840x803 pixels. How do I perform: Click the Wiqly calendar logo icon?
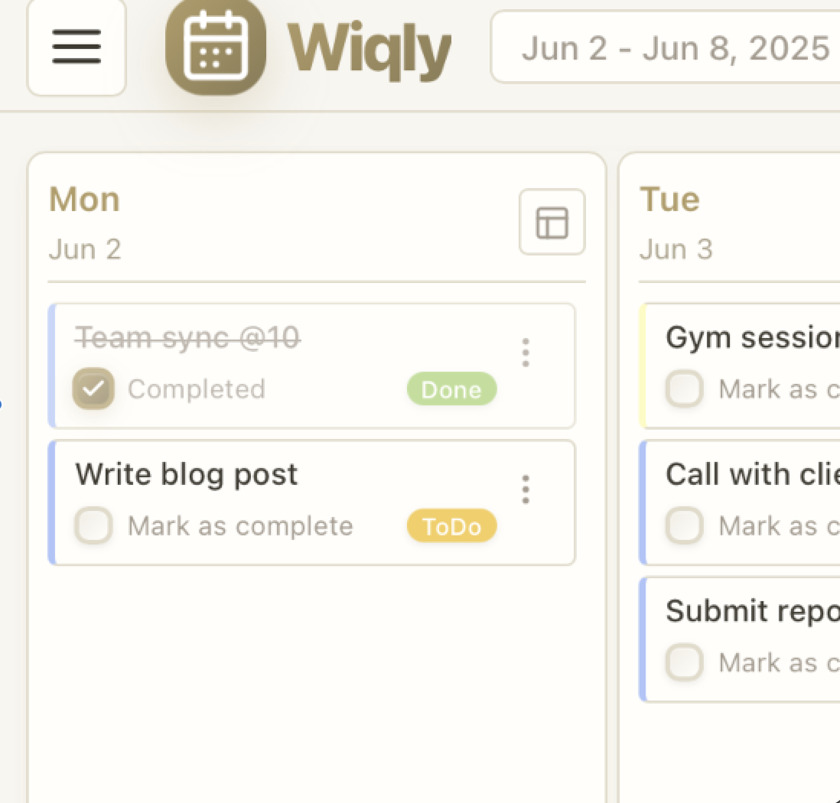point(215,47)
